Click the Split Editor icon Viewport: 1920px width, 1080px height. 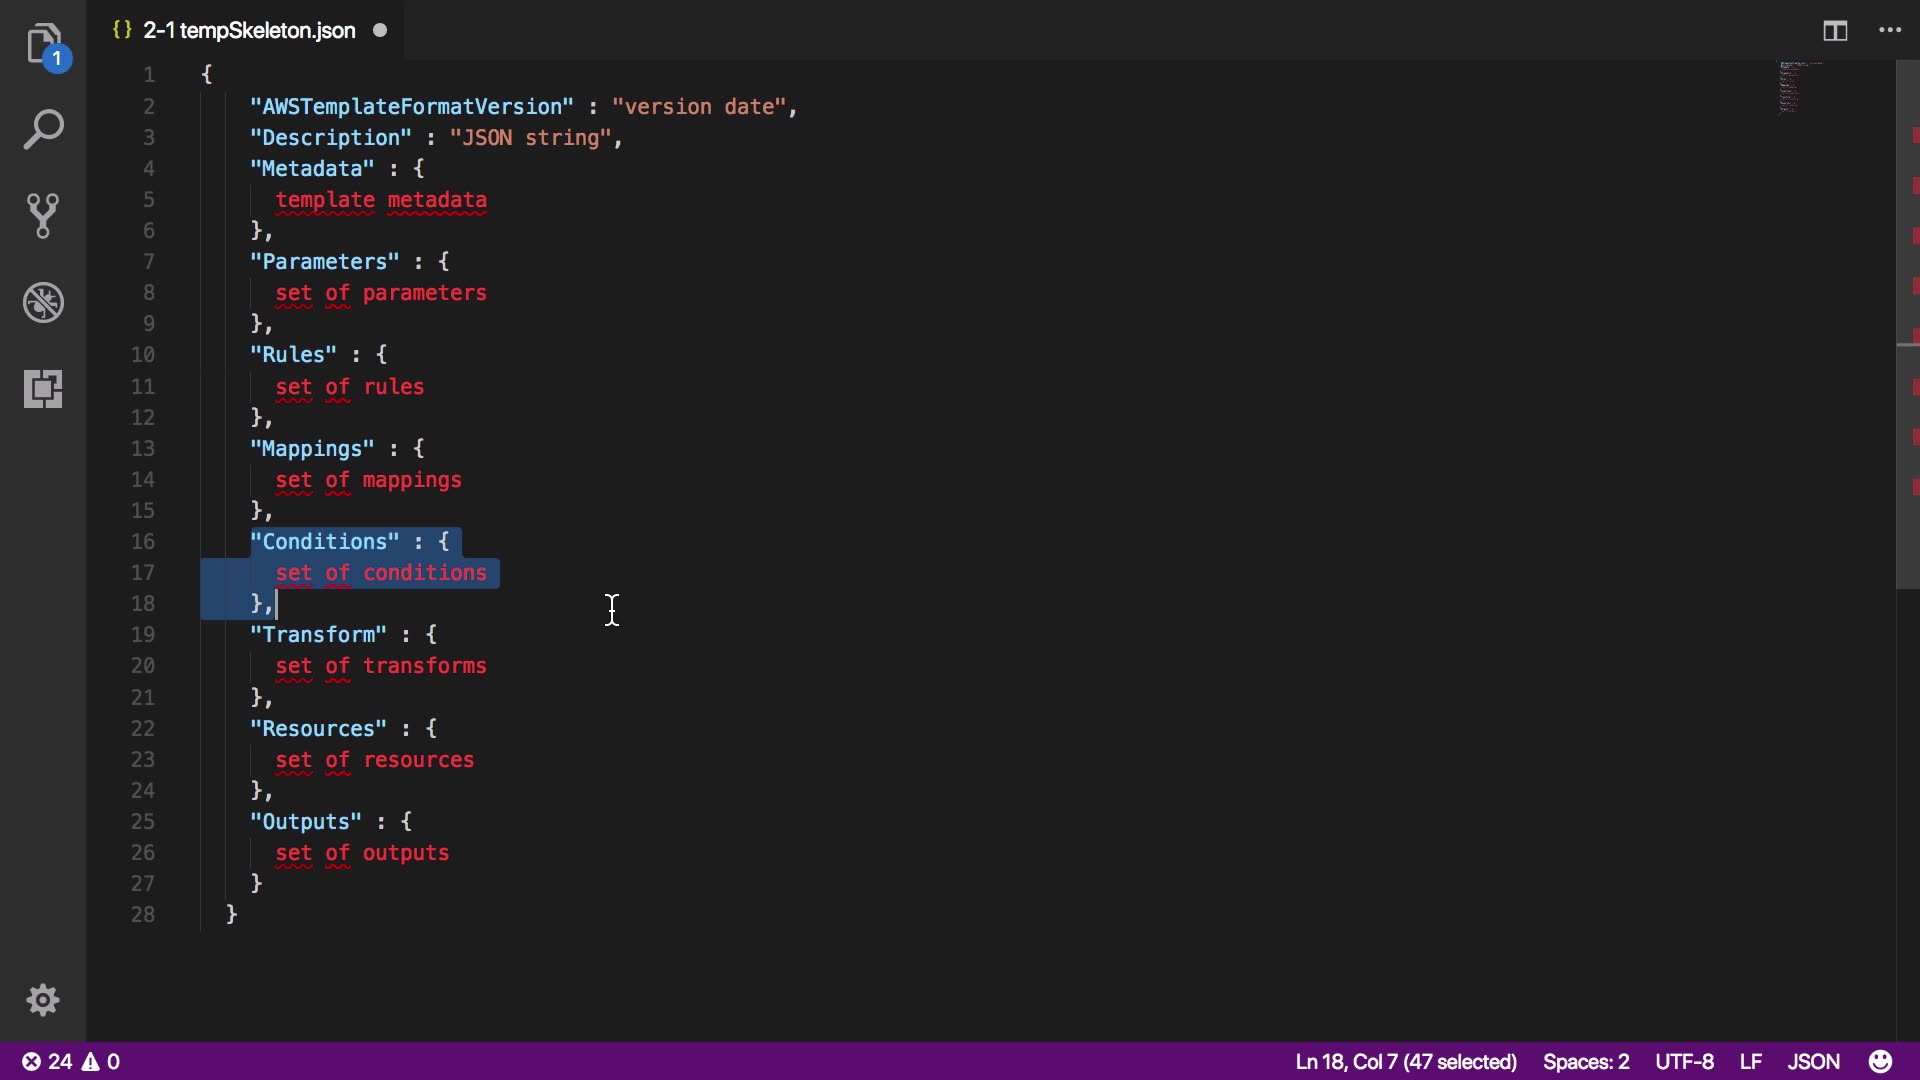1835,31
